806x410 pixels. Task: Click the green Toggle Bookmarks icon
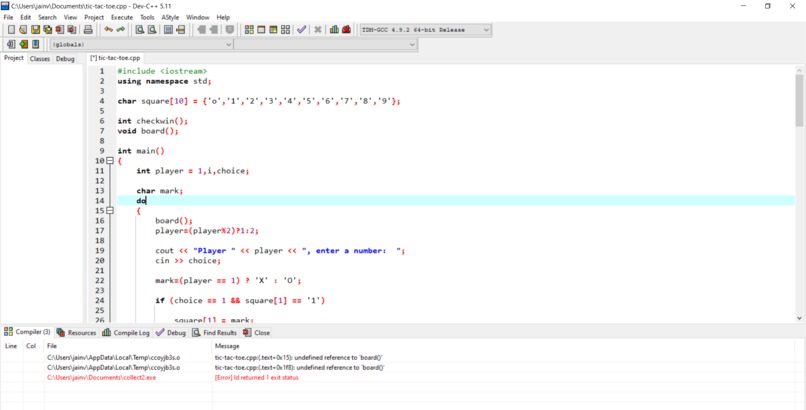(x=23, y=44)
